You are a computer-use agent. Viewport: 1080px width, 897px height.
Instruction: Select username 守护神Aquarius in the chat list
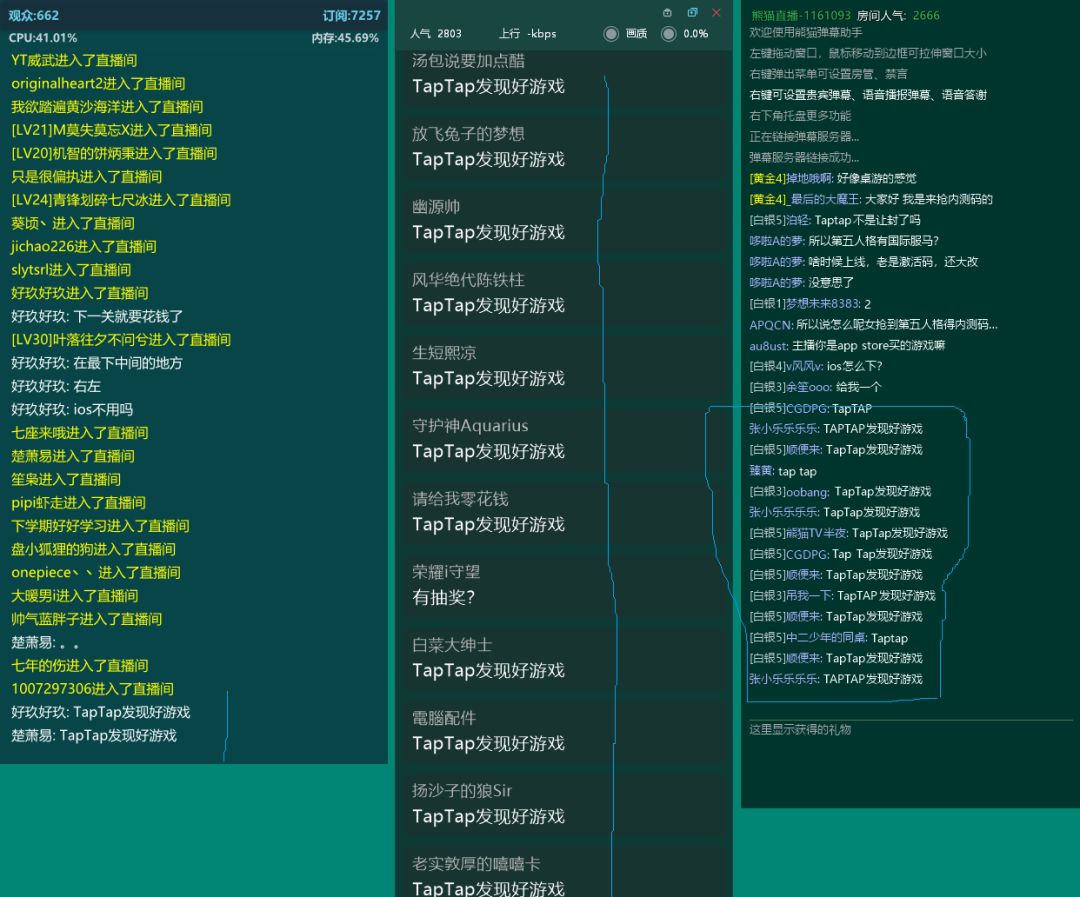point(470,426)
